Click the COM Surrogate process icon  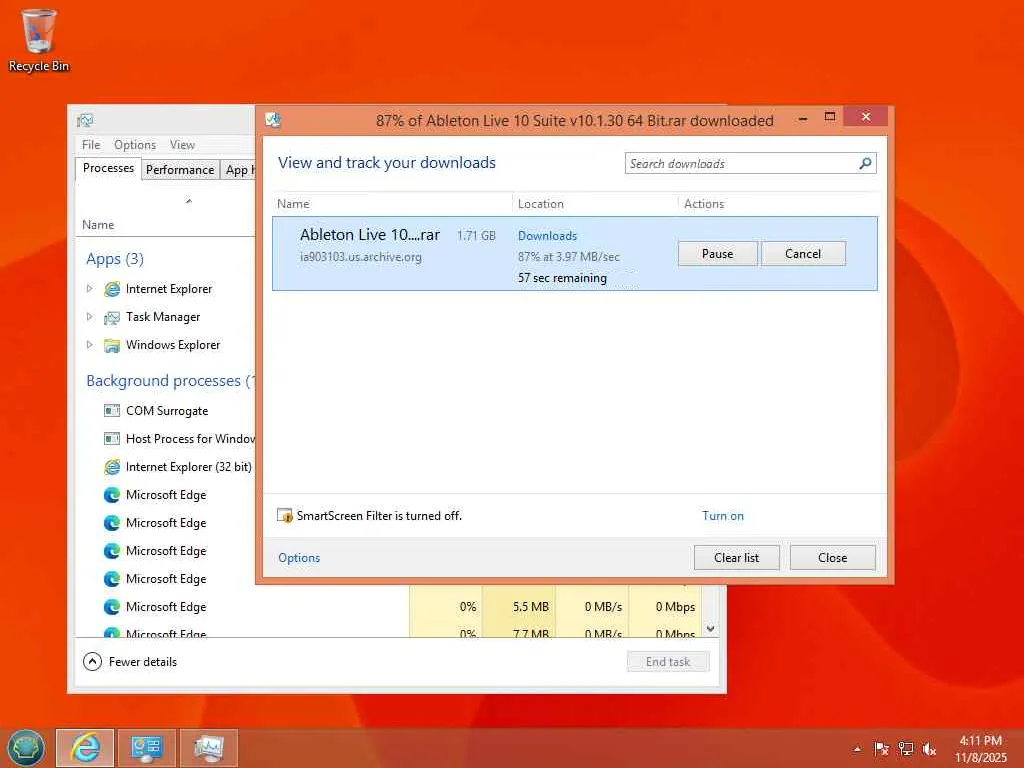pos(112,411)
